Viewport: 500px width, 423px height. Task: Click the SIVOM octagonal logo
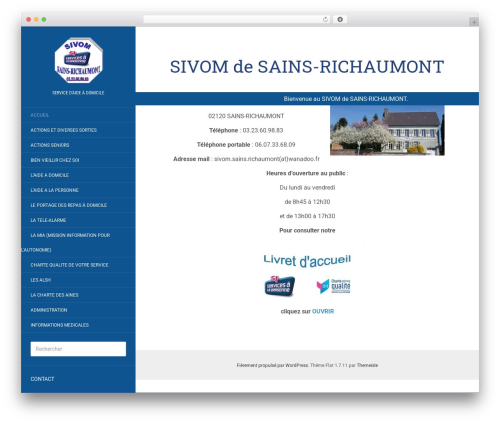click(79, 60)
